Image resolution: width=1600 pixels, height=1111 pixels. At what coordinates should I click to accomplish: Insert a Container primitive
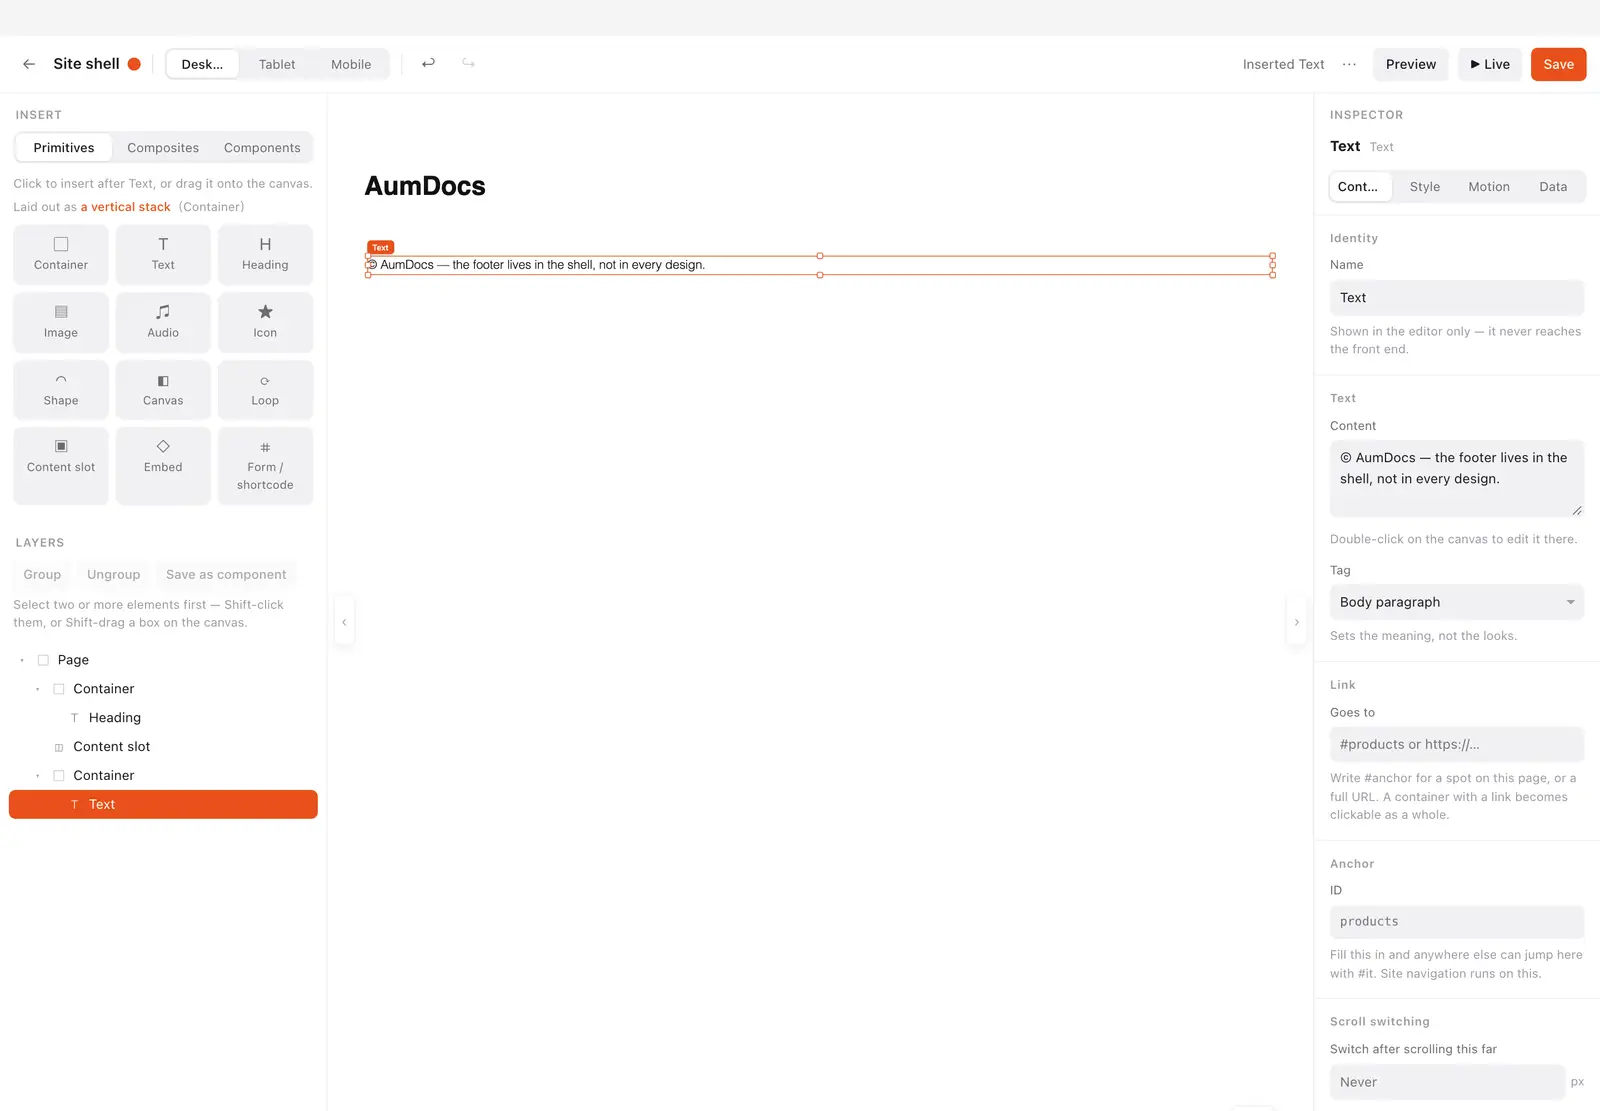point(61,254)
